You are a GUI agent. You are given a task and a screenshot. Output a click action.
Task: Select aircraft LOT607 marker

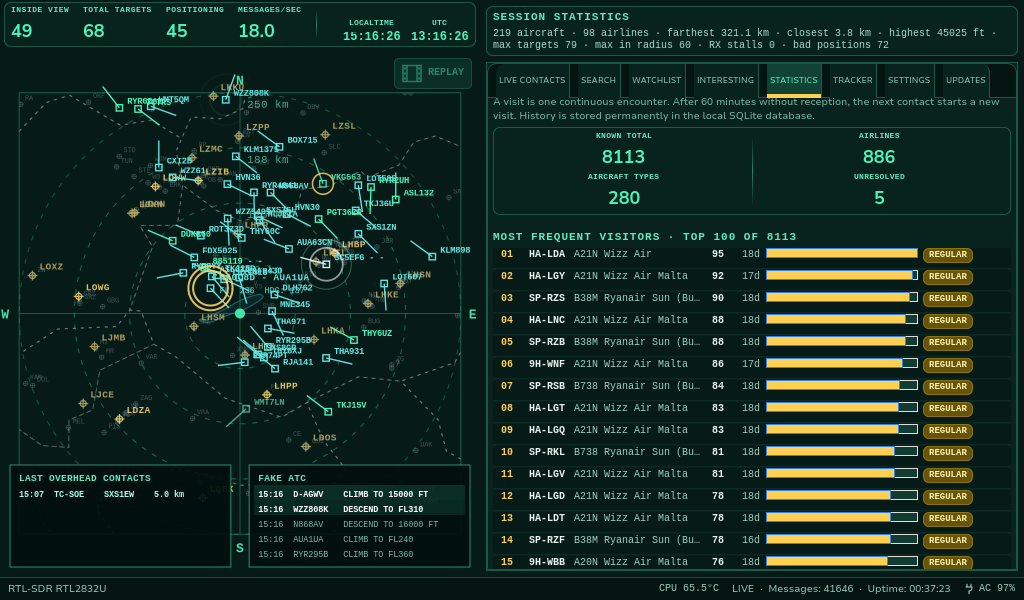(384, 283)
